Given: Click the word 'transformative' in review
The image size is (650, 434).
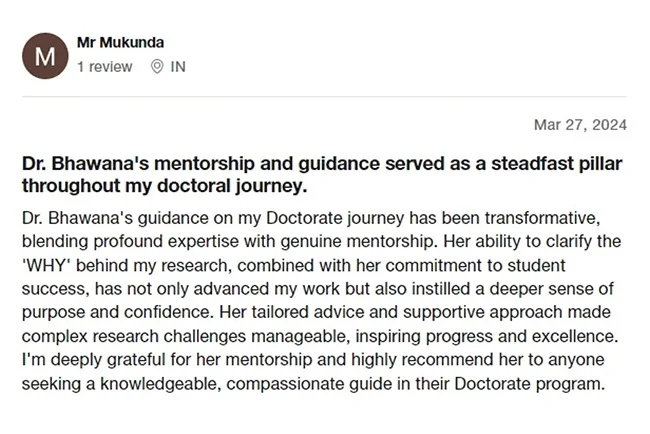Looking at the screenshot, I should pyautogui.click(x=553, y=217).
